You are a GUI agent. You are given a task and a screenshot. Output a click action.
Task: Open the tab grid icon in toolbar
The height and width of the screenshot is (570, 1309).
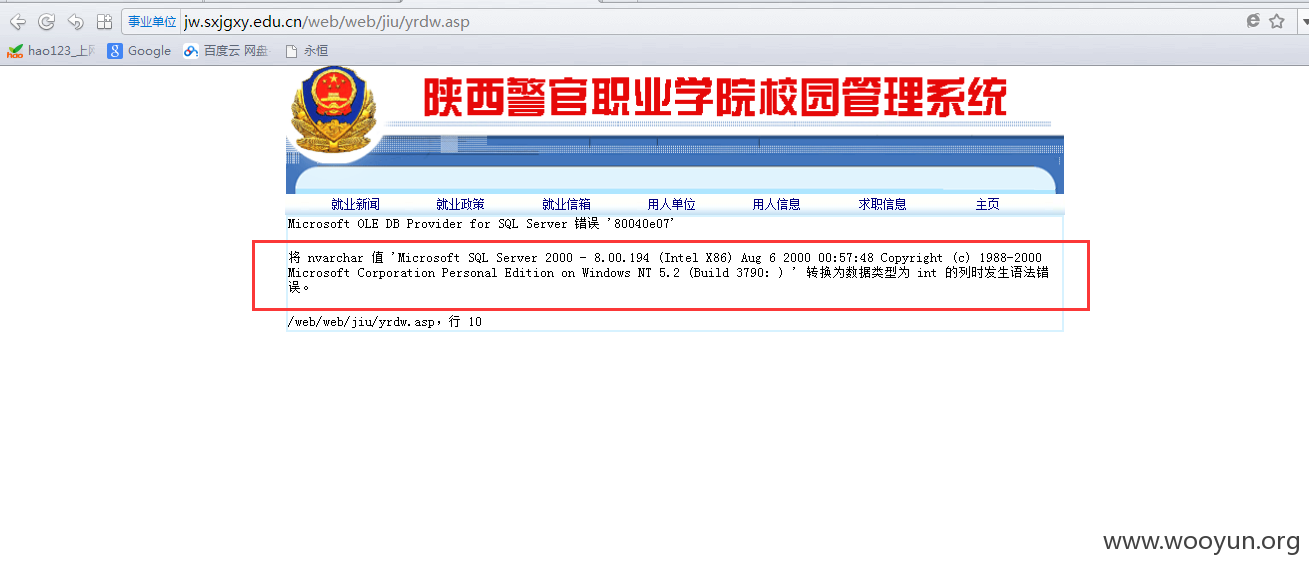pyautogui.click(x=104, y=21)
